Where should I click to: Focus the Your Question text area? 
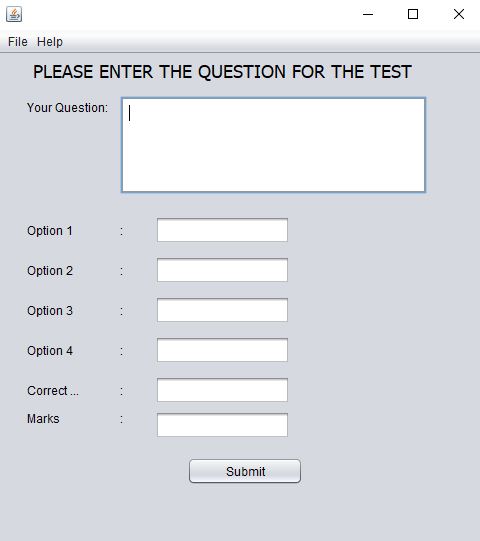273,145
